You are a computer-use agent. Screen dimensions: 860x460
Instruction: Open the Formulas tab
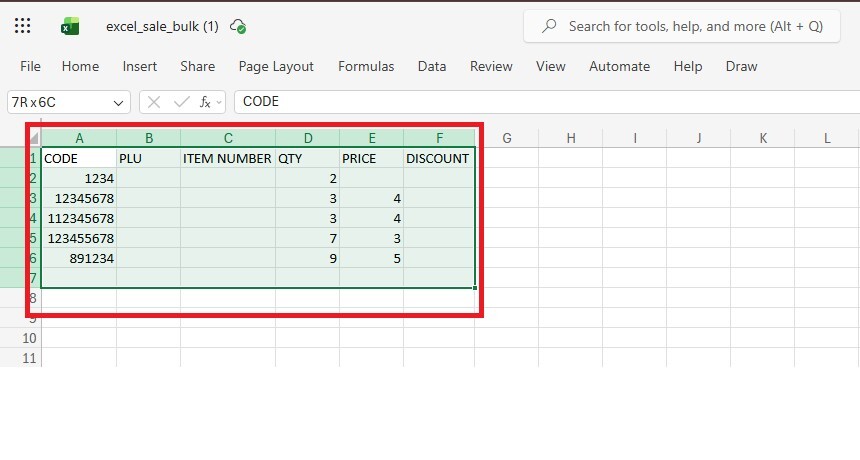click(x=366, y=66)
